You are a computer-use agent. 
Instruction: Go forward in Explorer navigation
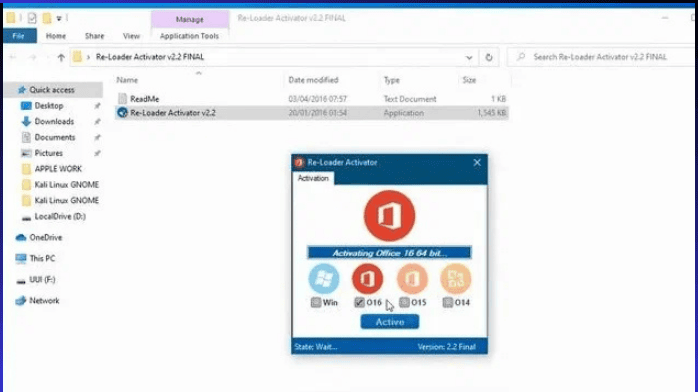coord(32,57)
